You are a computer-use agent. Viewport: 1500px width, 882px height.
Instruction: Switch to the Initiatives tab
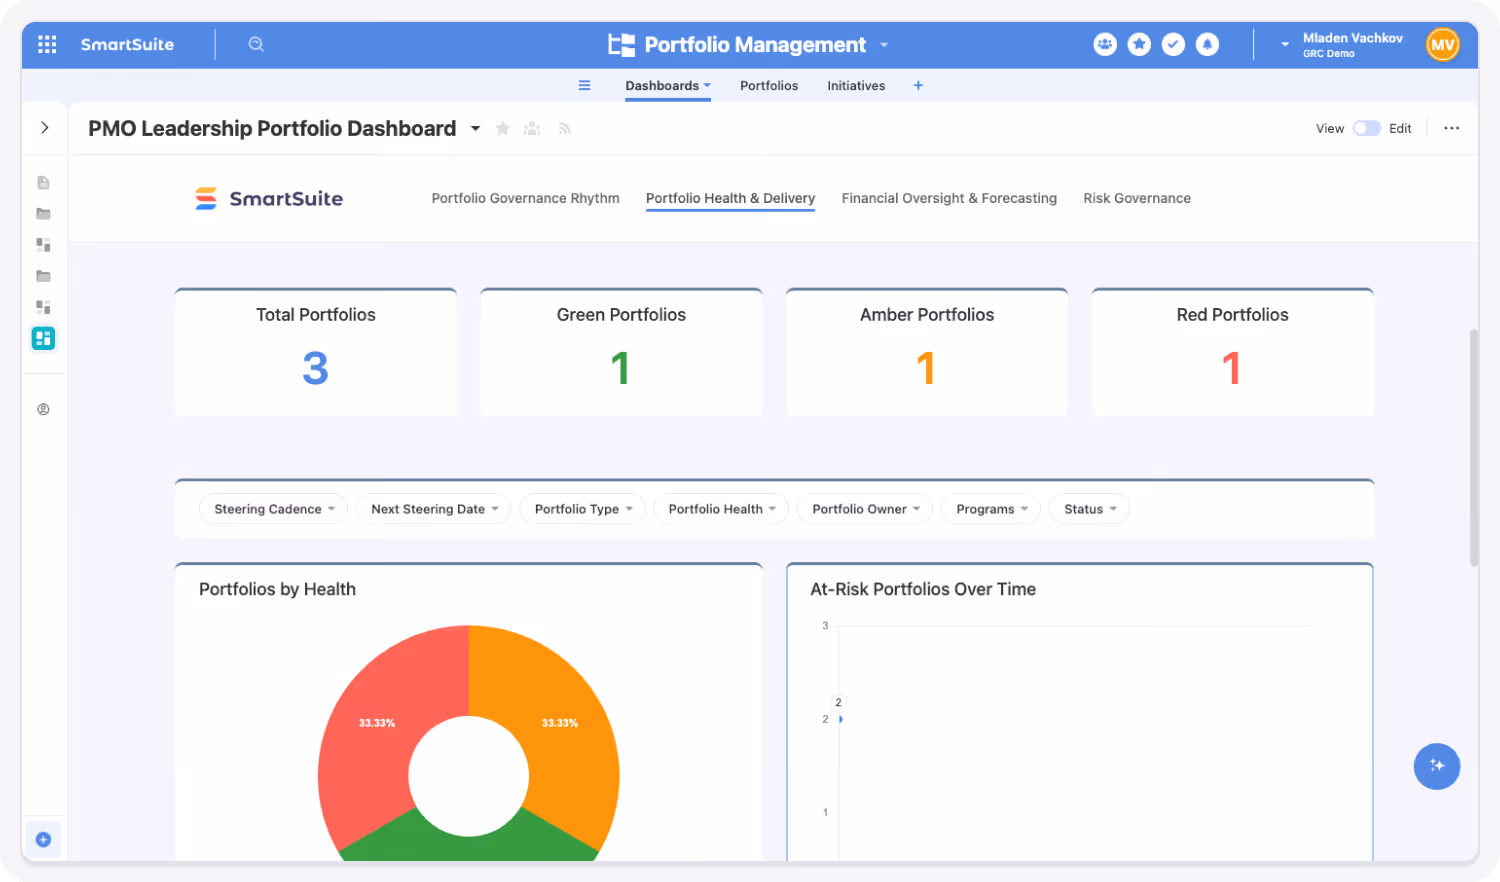click(x=856, y=85)
